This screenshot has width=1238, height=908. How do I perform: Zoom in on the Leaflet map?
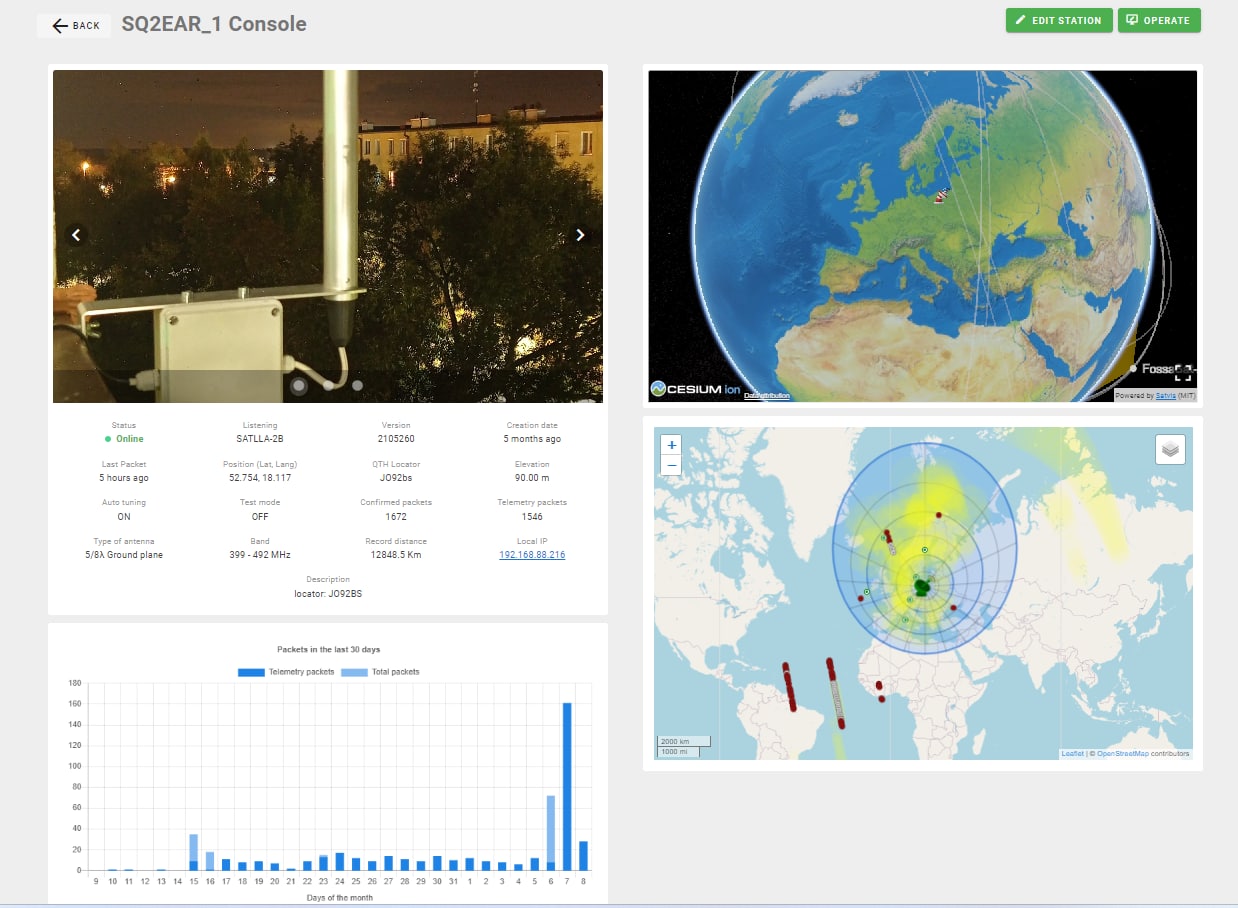pos(672,445)
